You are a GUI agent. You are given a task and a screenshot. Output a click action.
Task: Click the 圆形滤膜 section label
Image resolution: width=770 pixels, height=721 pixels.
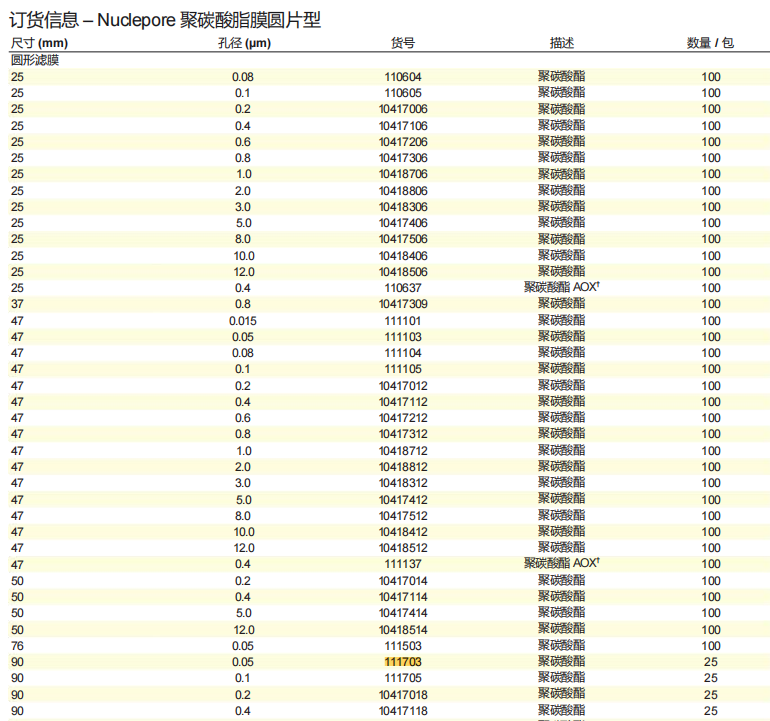(35, 60)
